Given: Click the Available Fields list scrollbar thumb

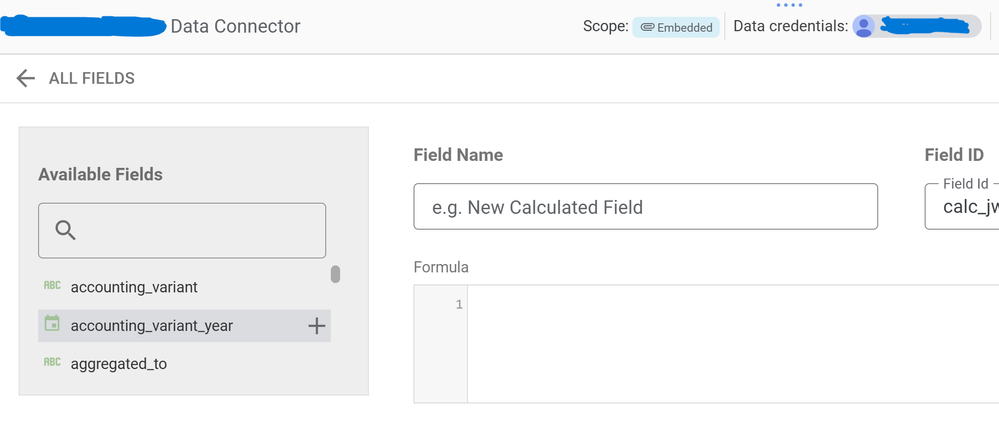Looking at the screenshot, I should [335, 275].
